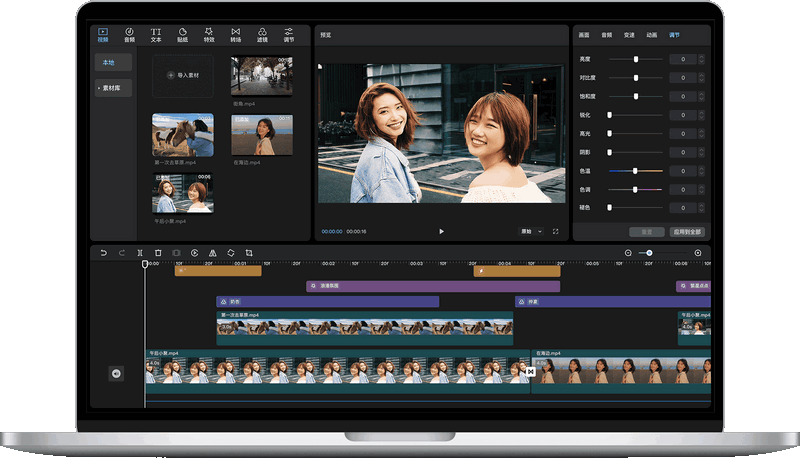Select the crop tool in timeline toolbar
This screenshot has height=469, width=800.
(x=249, y=253)
